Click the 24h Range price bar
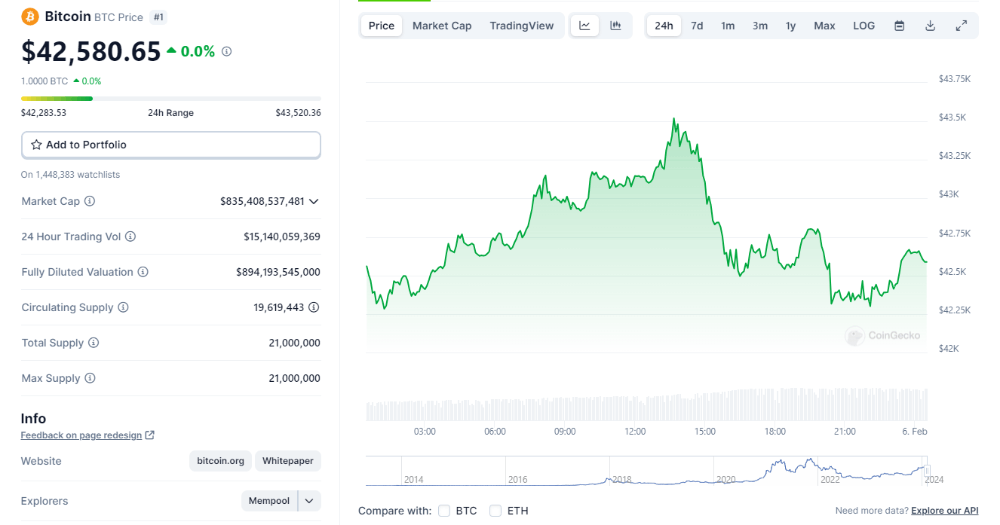The image size is (1000, 525). click(x=171, y=98)
